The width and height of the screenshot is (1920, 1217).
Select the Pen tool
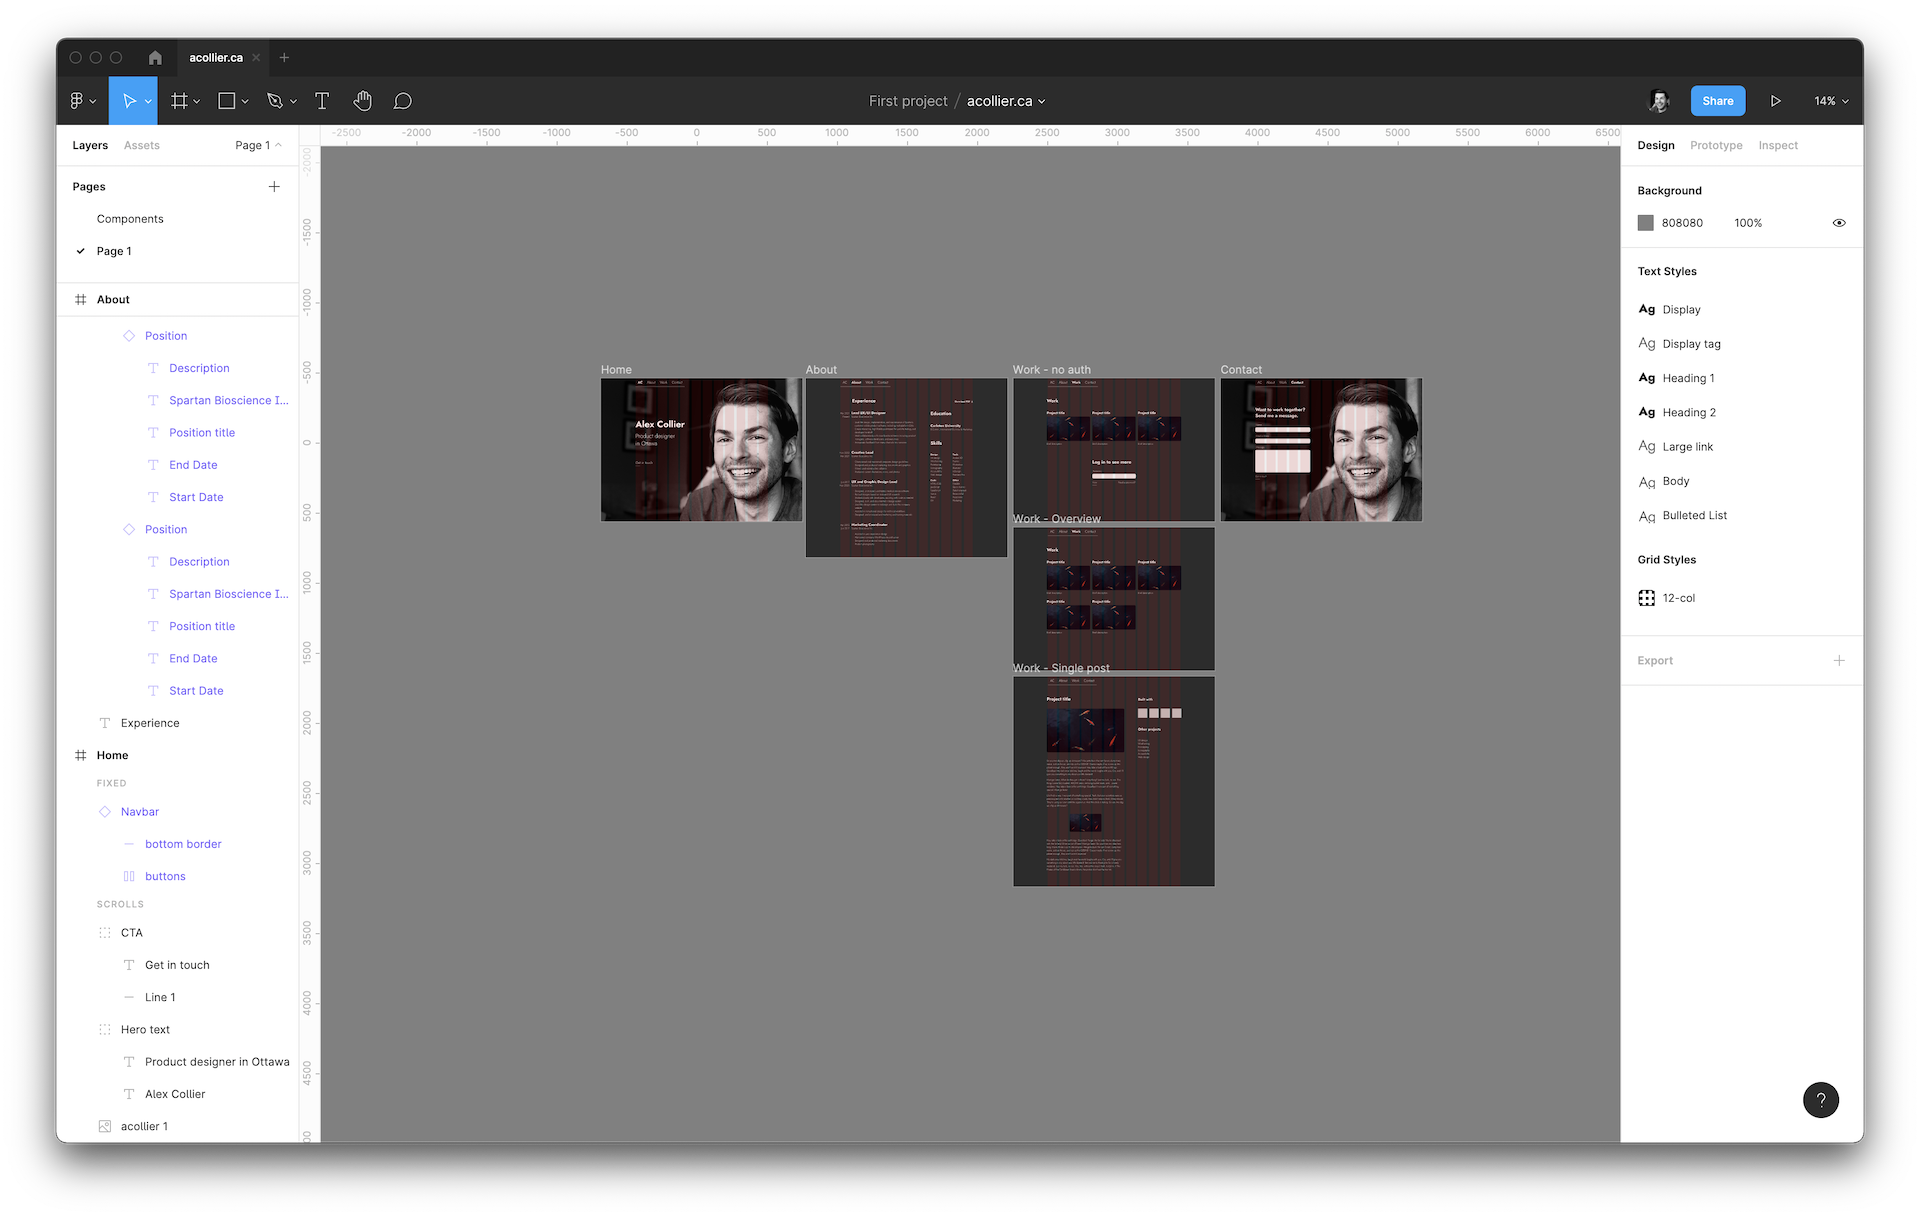click(x=275, y=100)
